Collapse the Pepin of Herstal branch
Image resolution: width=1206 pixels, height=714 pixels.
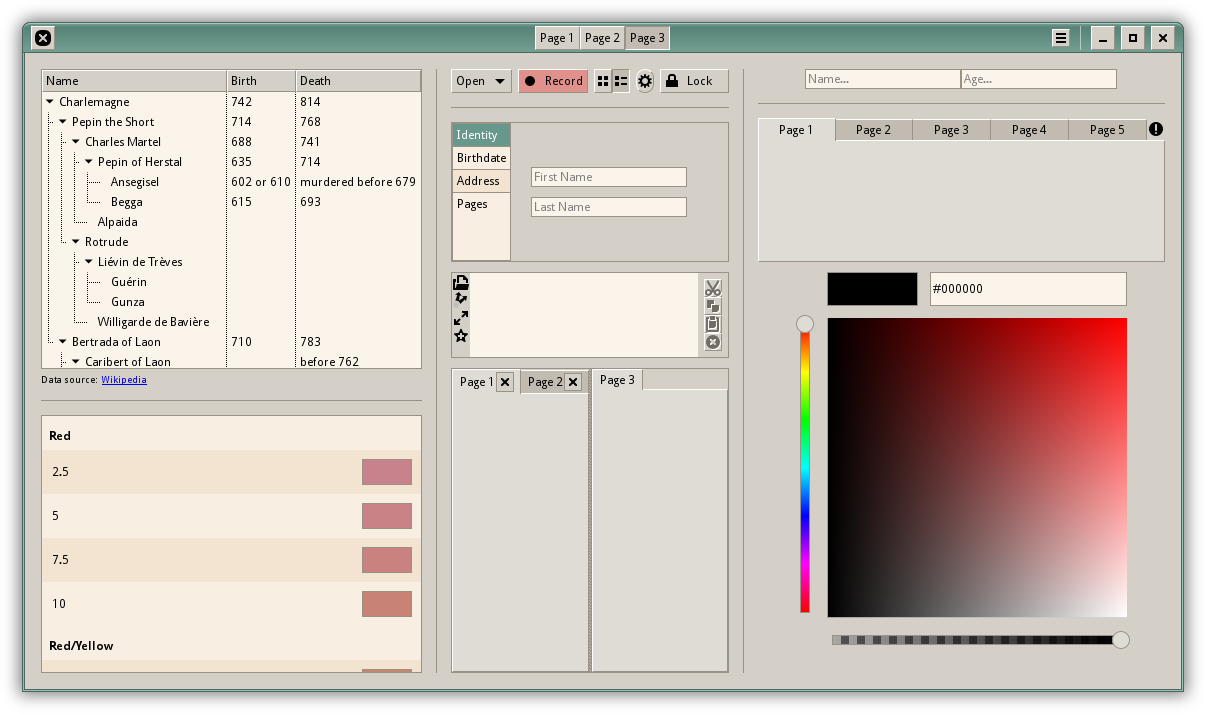pyautogui.click(x=89, y=162)
